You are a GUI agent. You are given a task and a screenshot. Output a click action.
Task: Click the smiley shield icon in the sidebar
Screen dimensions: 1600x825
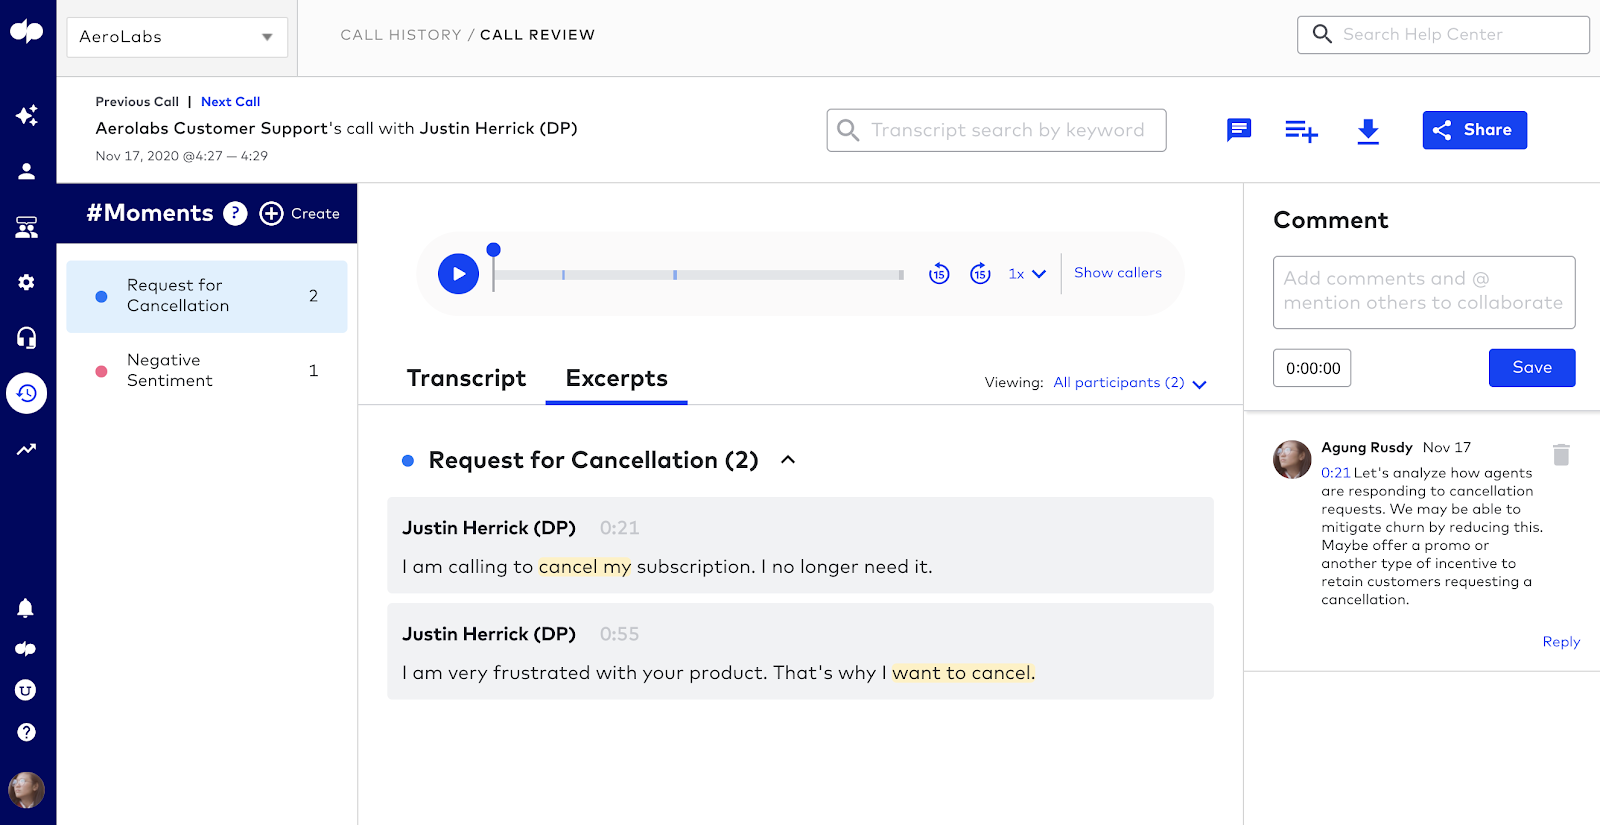pyautogui.click(x=26, y=690)
